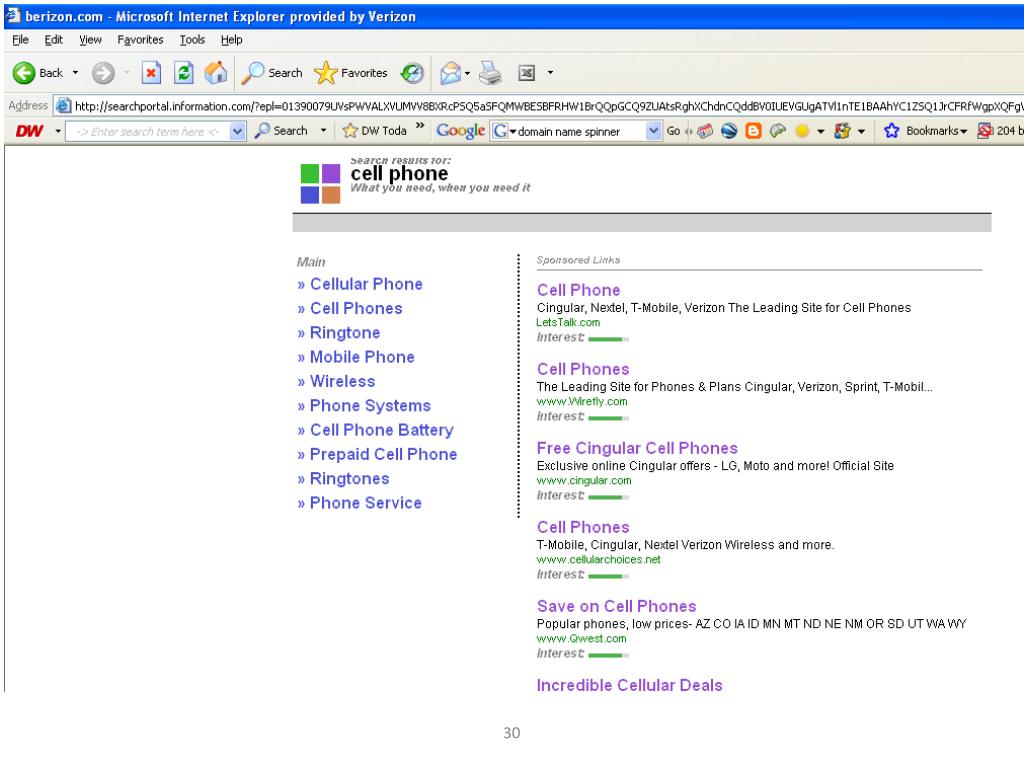
Task: Click the yellow circle icon in Google toolbar
Action: coord(802,131)
